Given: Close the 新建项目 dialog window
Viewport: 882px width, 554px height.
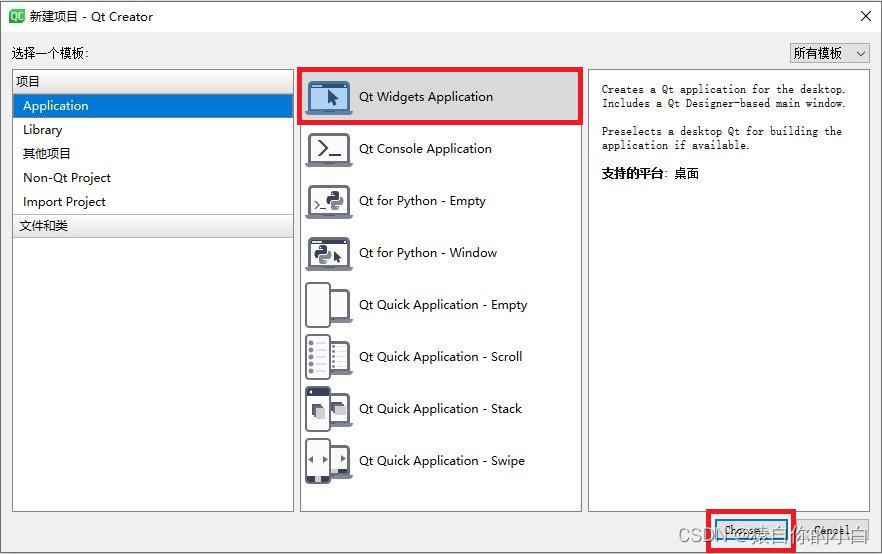Looking at the screenshot, I should [866, 16].
